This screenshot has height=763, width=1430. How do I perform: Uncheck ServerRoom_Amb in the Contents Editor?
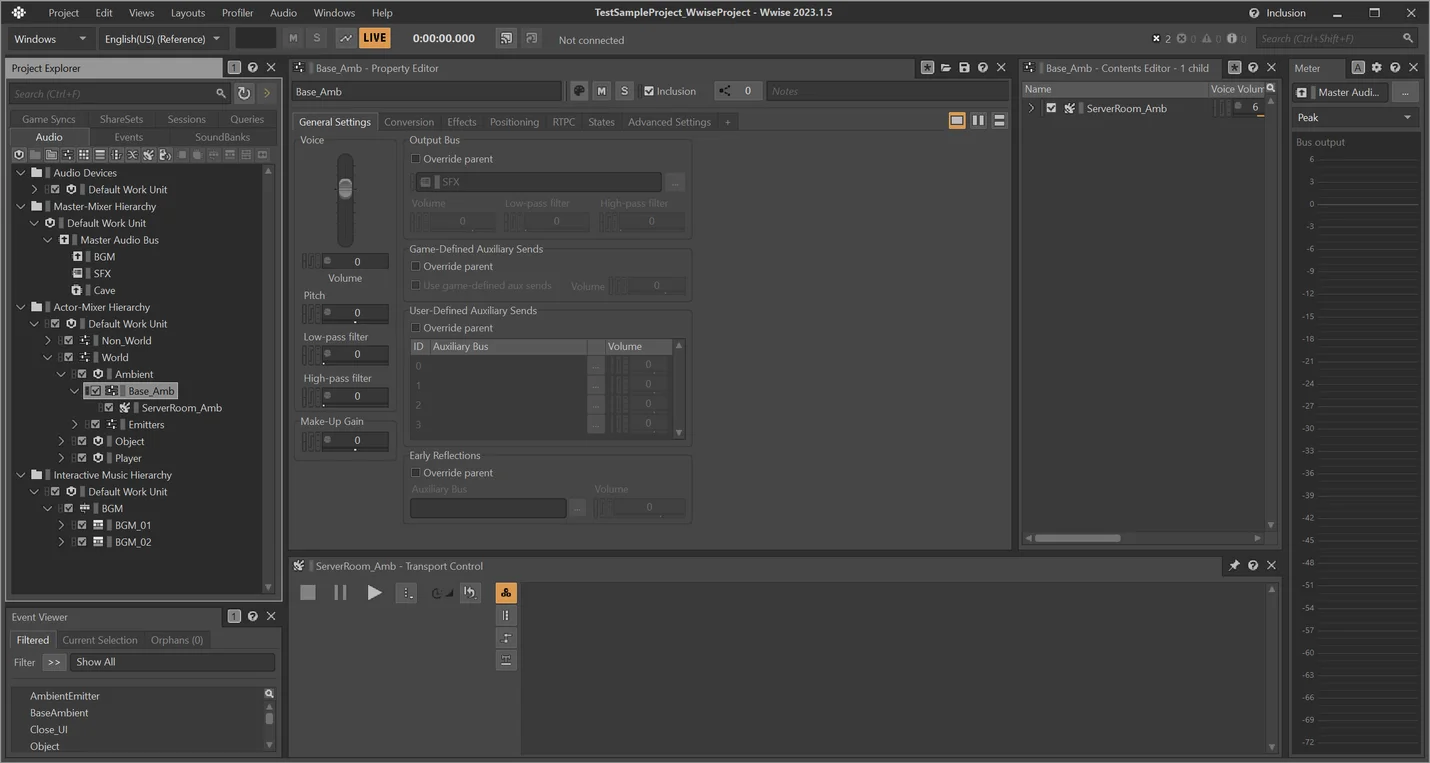[1050, 108]
